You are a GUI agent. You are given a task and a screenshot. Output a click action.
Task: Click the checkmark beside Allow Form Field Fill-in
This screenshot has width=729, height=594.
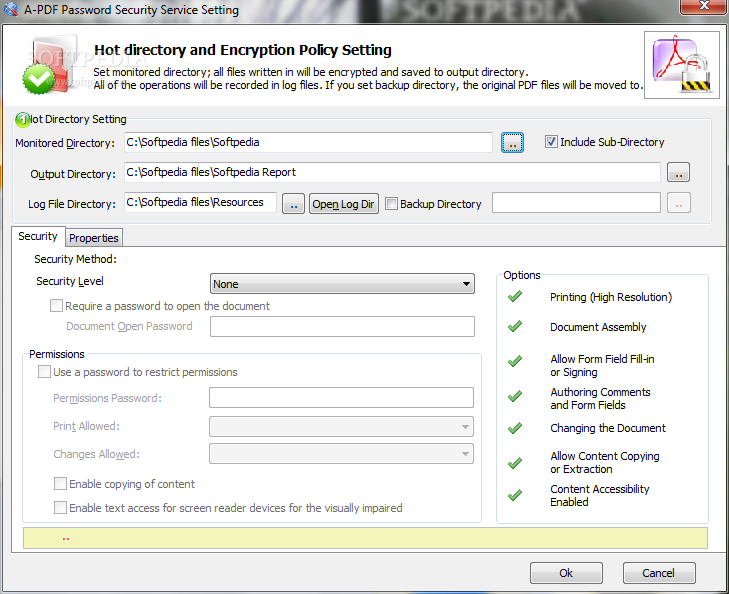[x=515, y=361]
